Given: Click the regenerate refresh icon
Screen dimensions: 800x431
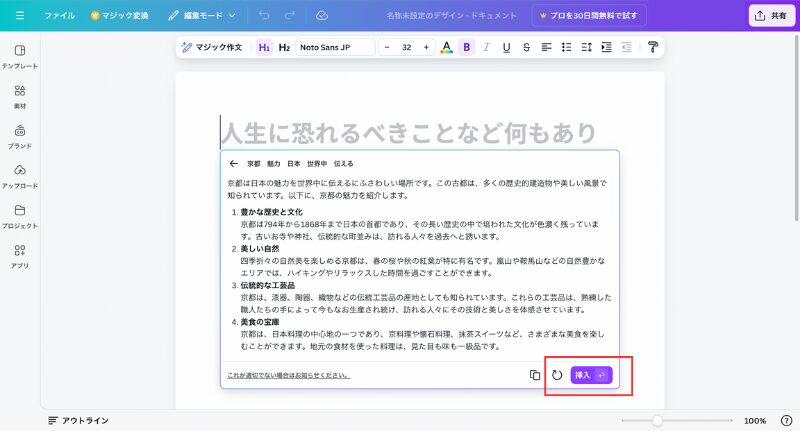Looking at the screenshot, I should click(x=557, y=375).
